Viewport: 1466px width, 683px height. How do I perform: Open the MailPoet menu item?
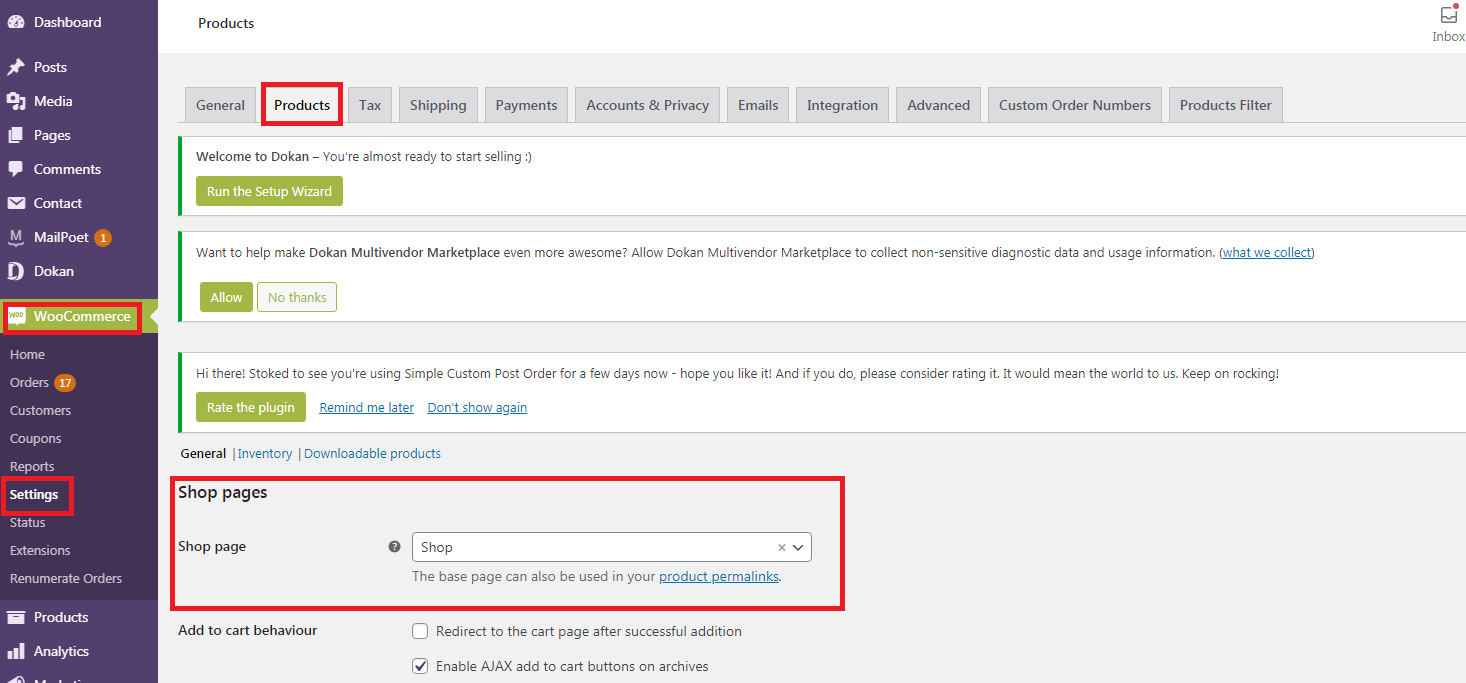[x=61, y=238]
